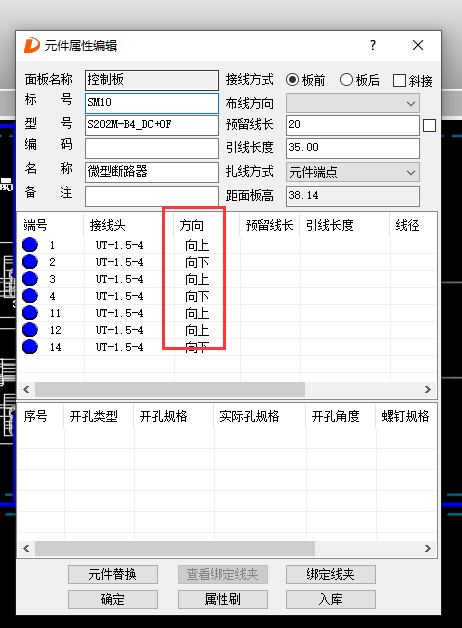The height and width of the screenshot is (628, 462).
Task: Click the 方向 column header
Action: [191, 225]
